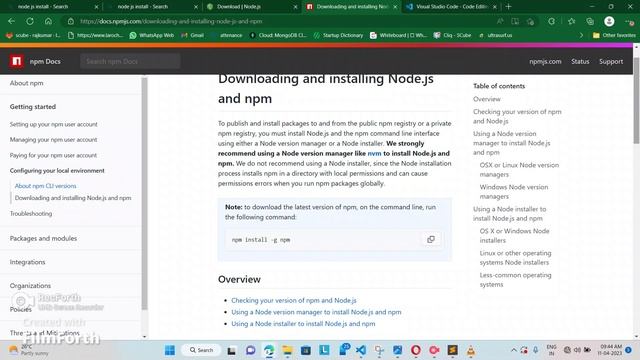Expand Packages and modules section

pos(43,238)
